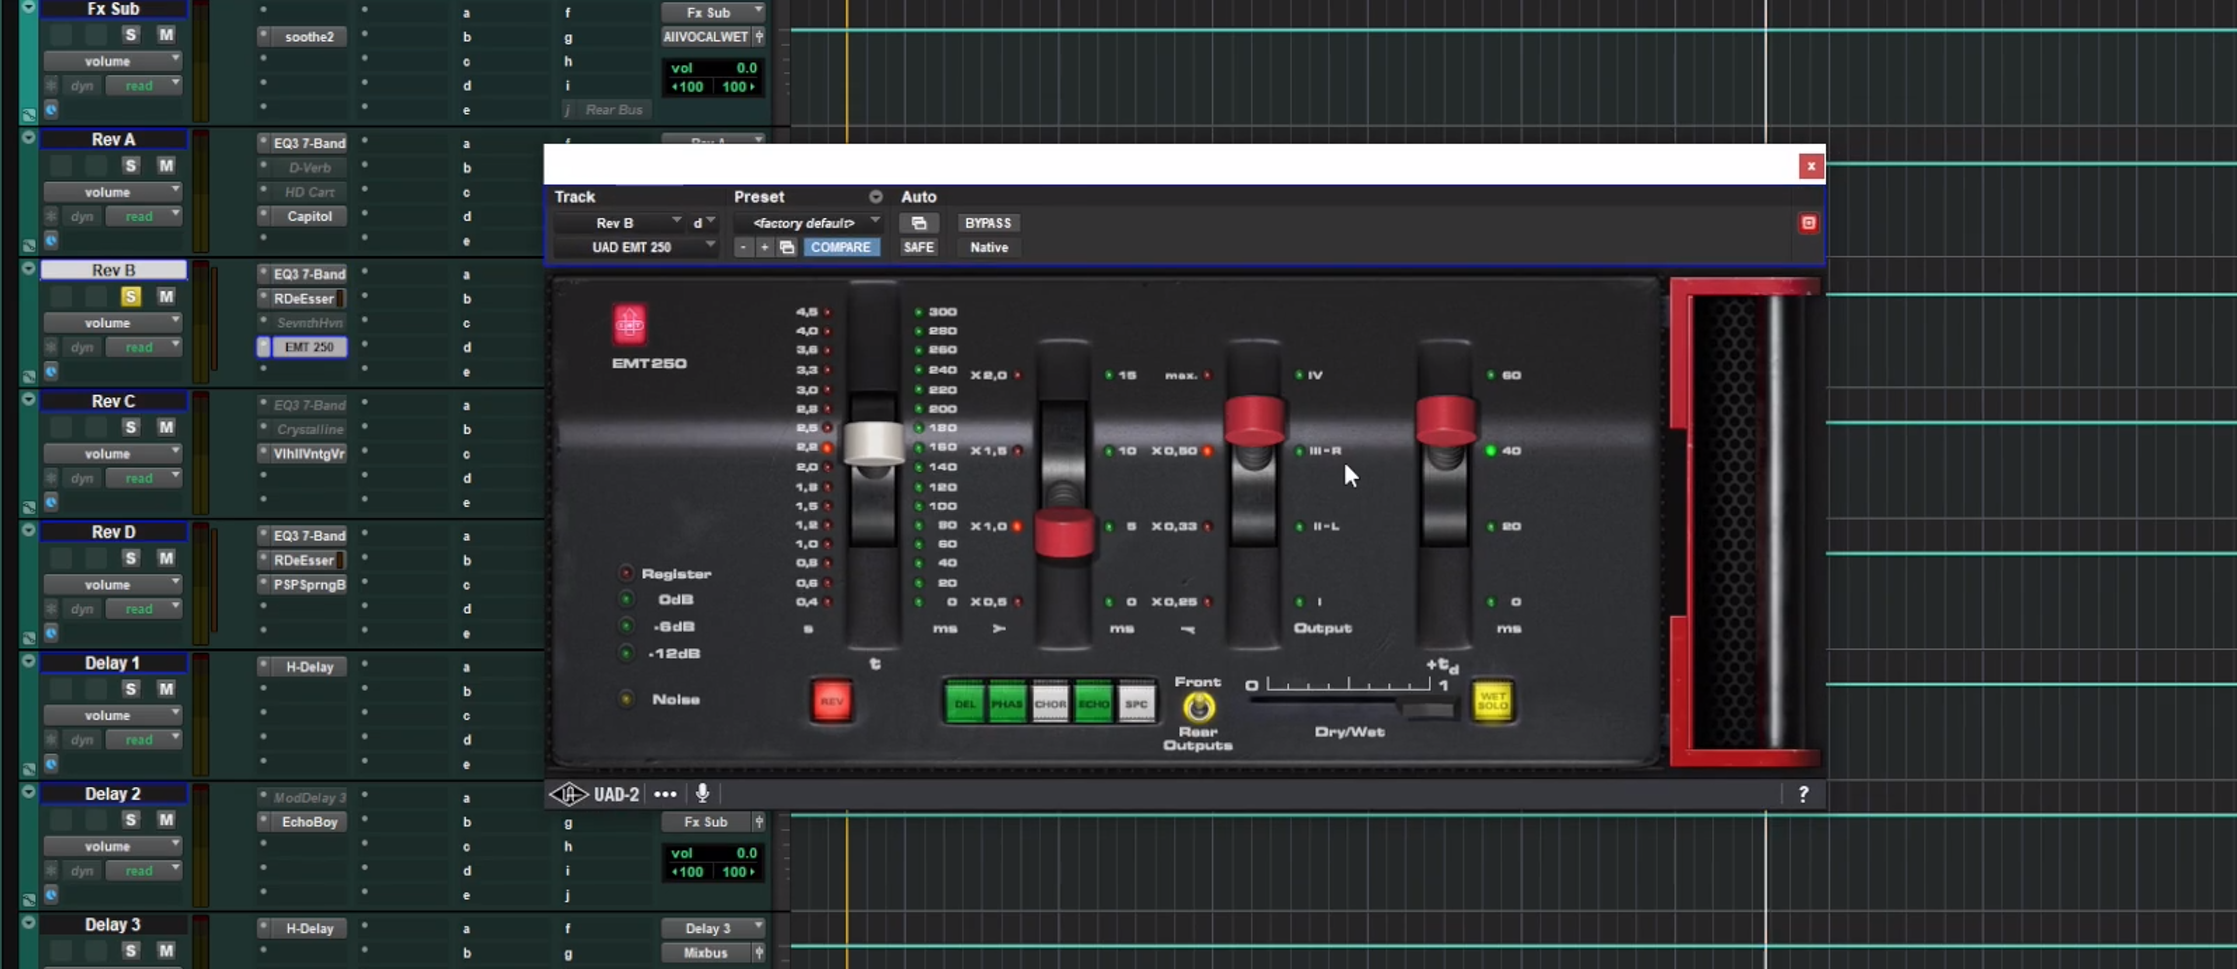Toggle the yellow WET SOLO button
2237x969 pixels.
(1492, 701)
